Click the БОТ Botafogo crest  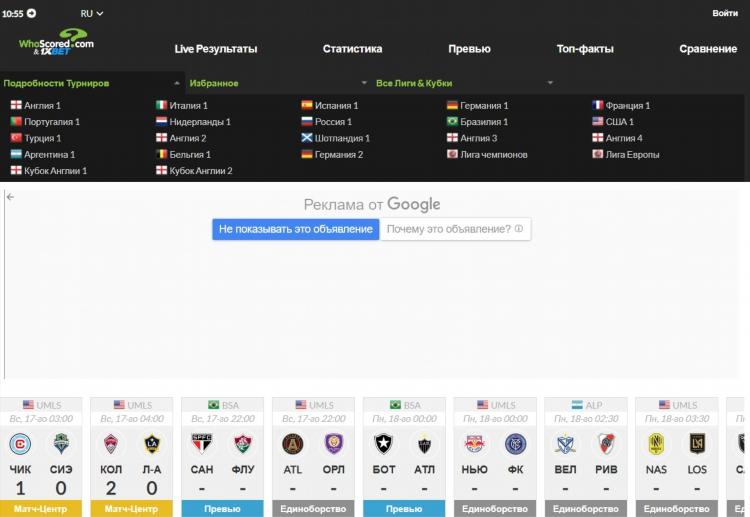pyautogui.click(x=384, y=444)
